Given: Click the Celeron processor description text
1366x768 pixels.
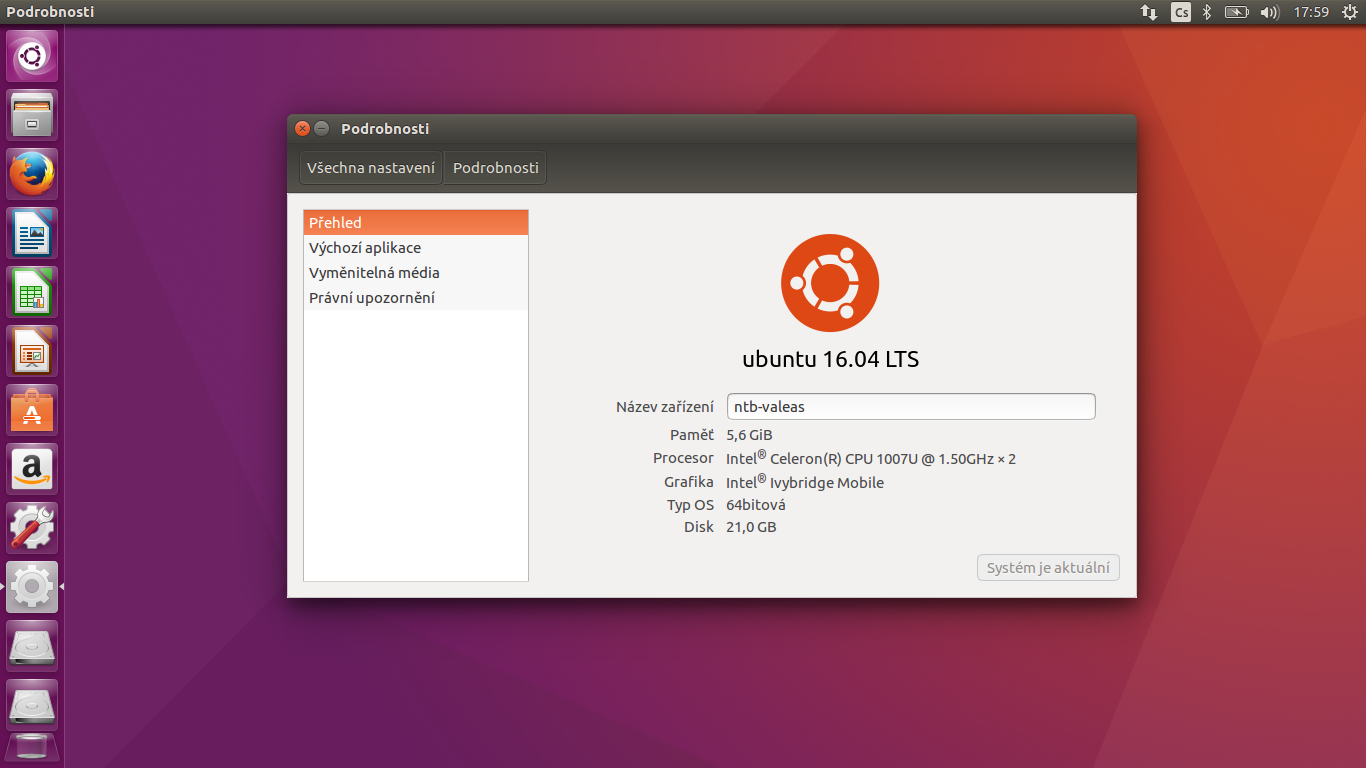Looking at the screenshot, I should [x=871, y=458].
